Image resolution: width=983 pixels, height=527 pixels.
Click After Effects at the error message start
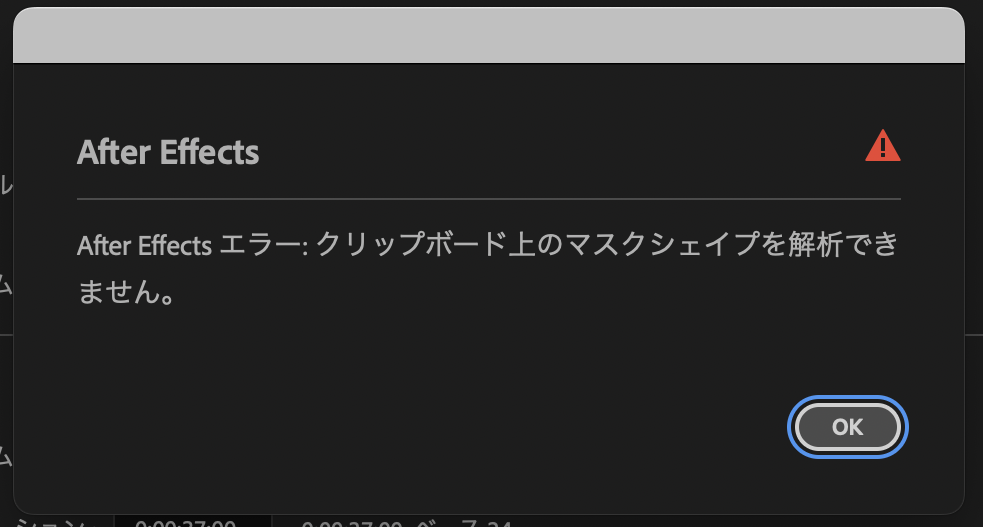pos(144,246)
